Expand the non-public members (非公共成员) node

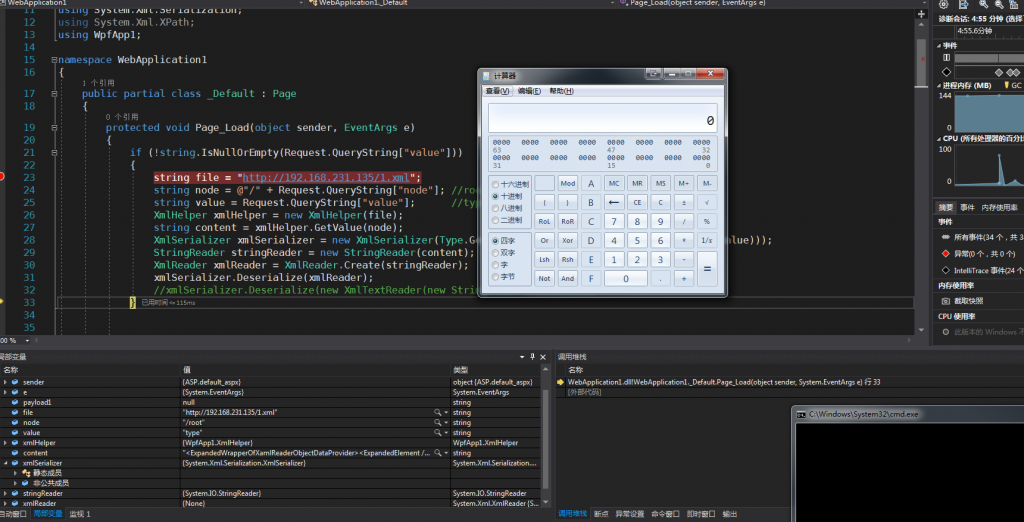pyautogui.click(x=16, y=483)
